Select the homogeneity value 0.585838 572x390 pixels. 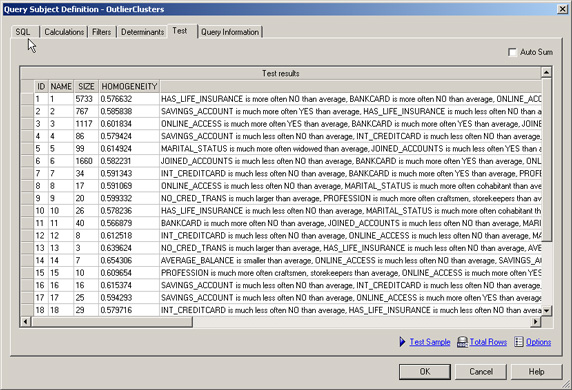pyautogui.click(x=129, y=111)
